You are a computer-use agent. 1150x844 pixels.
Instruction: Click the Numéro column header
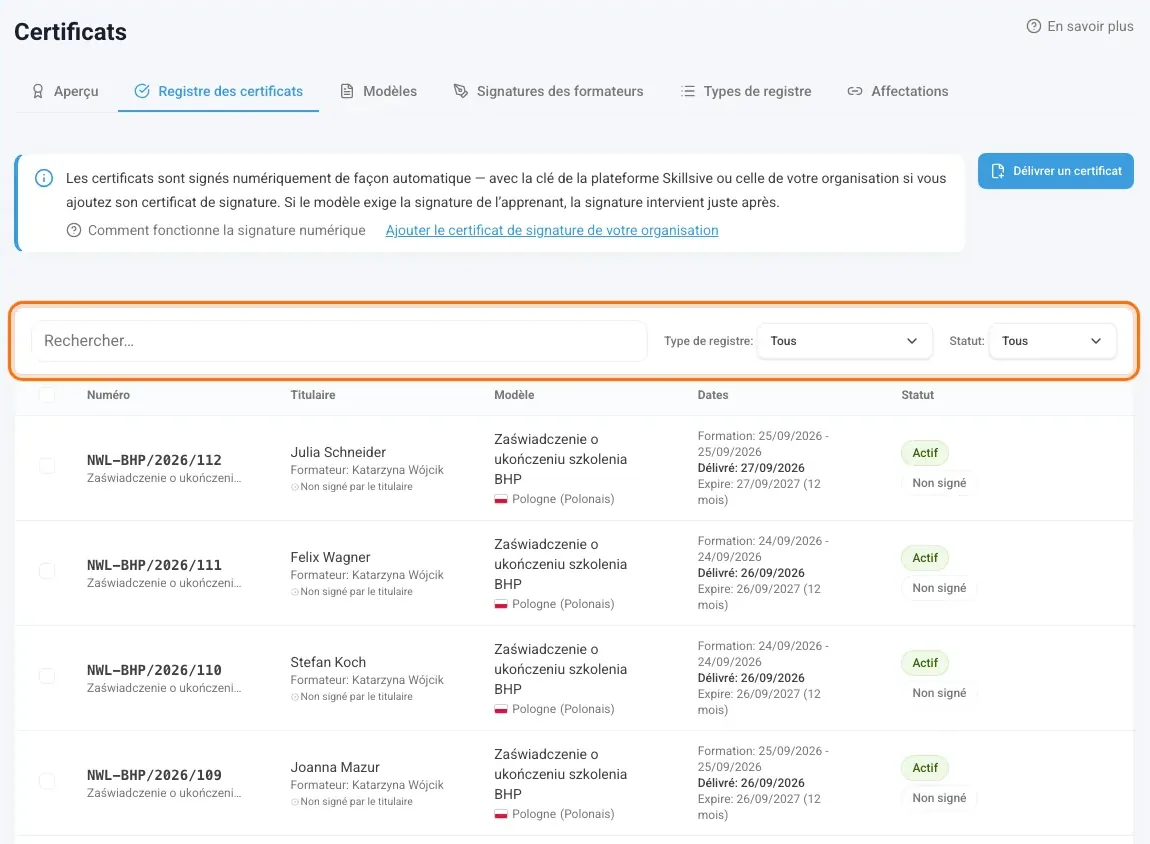[108, 395]
